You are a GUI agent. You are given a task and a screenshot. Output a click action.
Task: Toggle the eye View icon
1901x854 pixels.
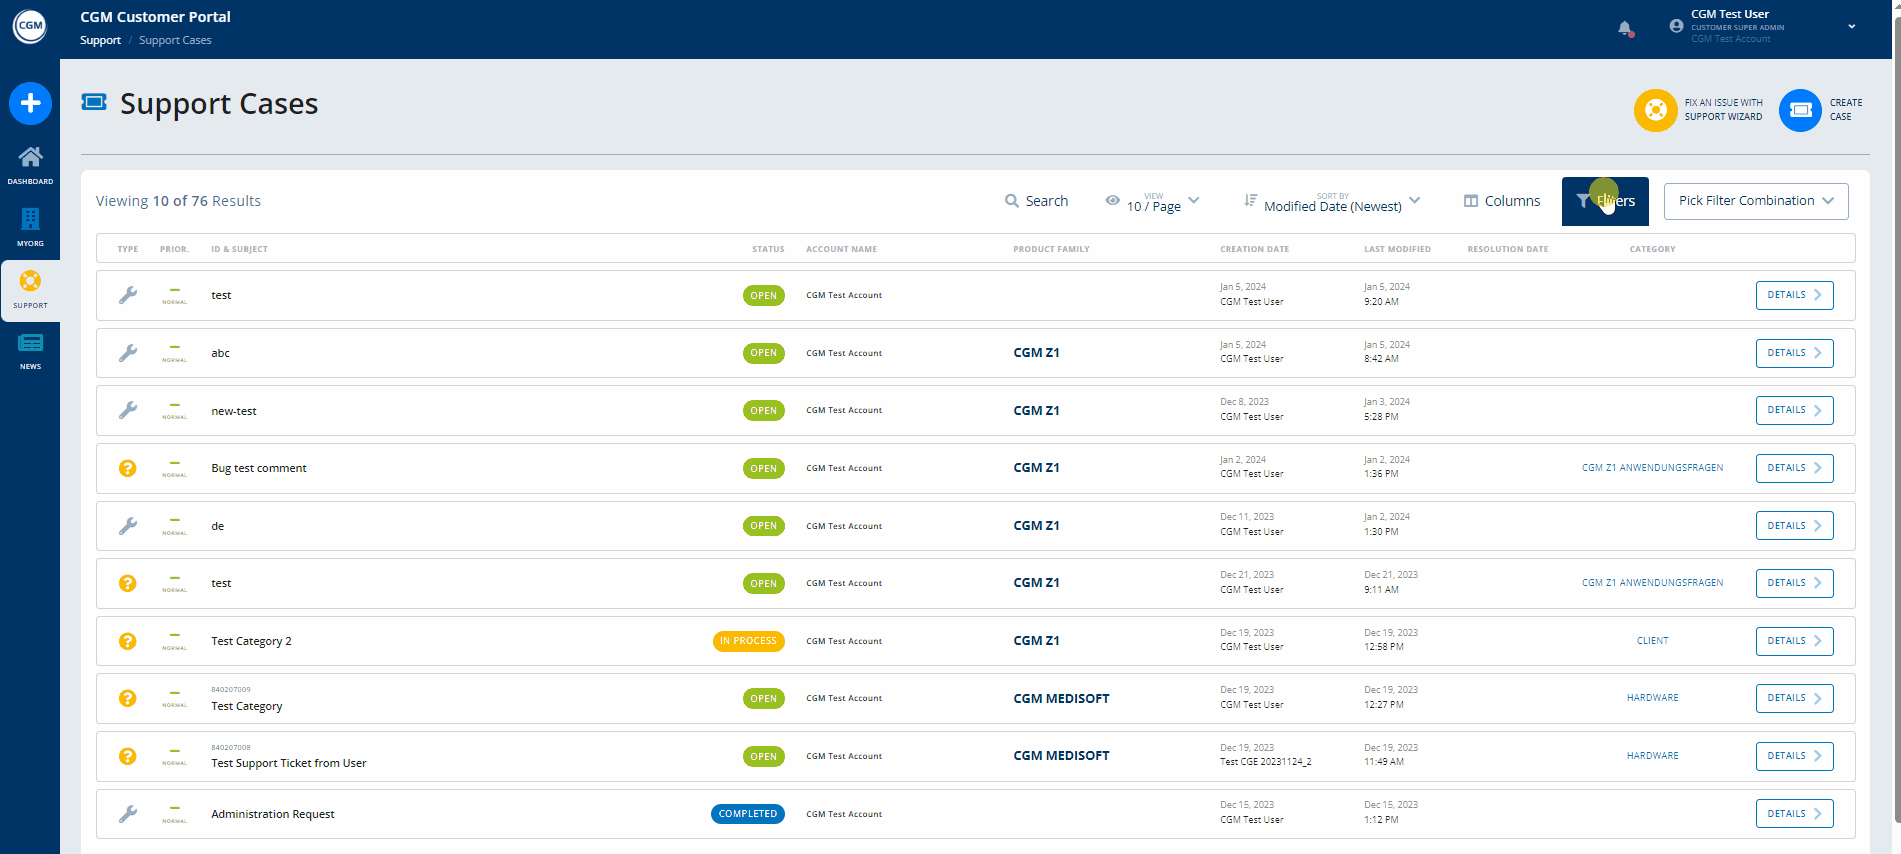tap(1112, 200)
